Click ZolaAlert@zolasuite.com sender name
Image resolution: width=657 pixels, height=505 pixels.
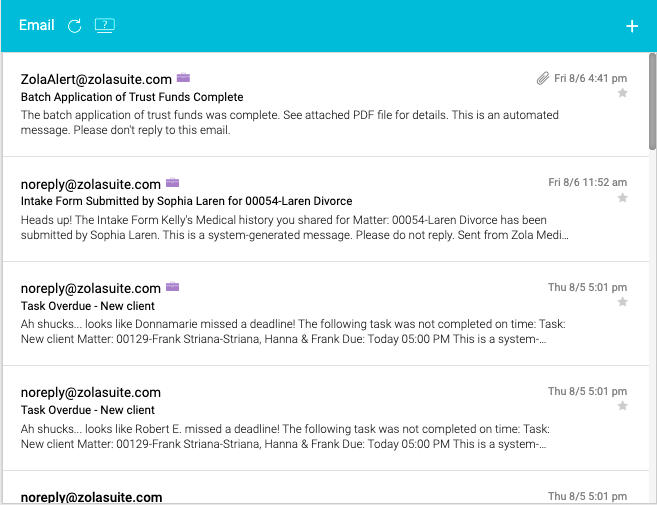(96, 79)
